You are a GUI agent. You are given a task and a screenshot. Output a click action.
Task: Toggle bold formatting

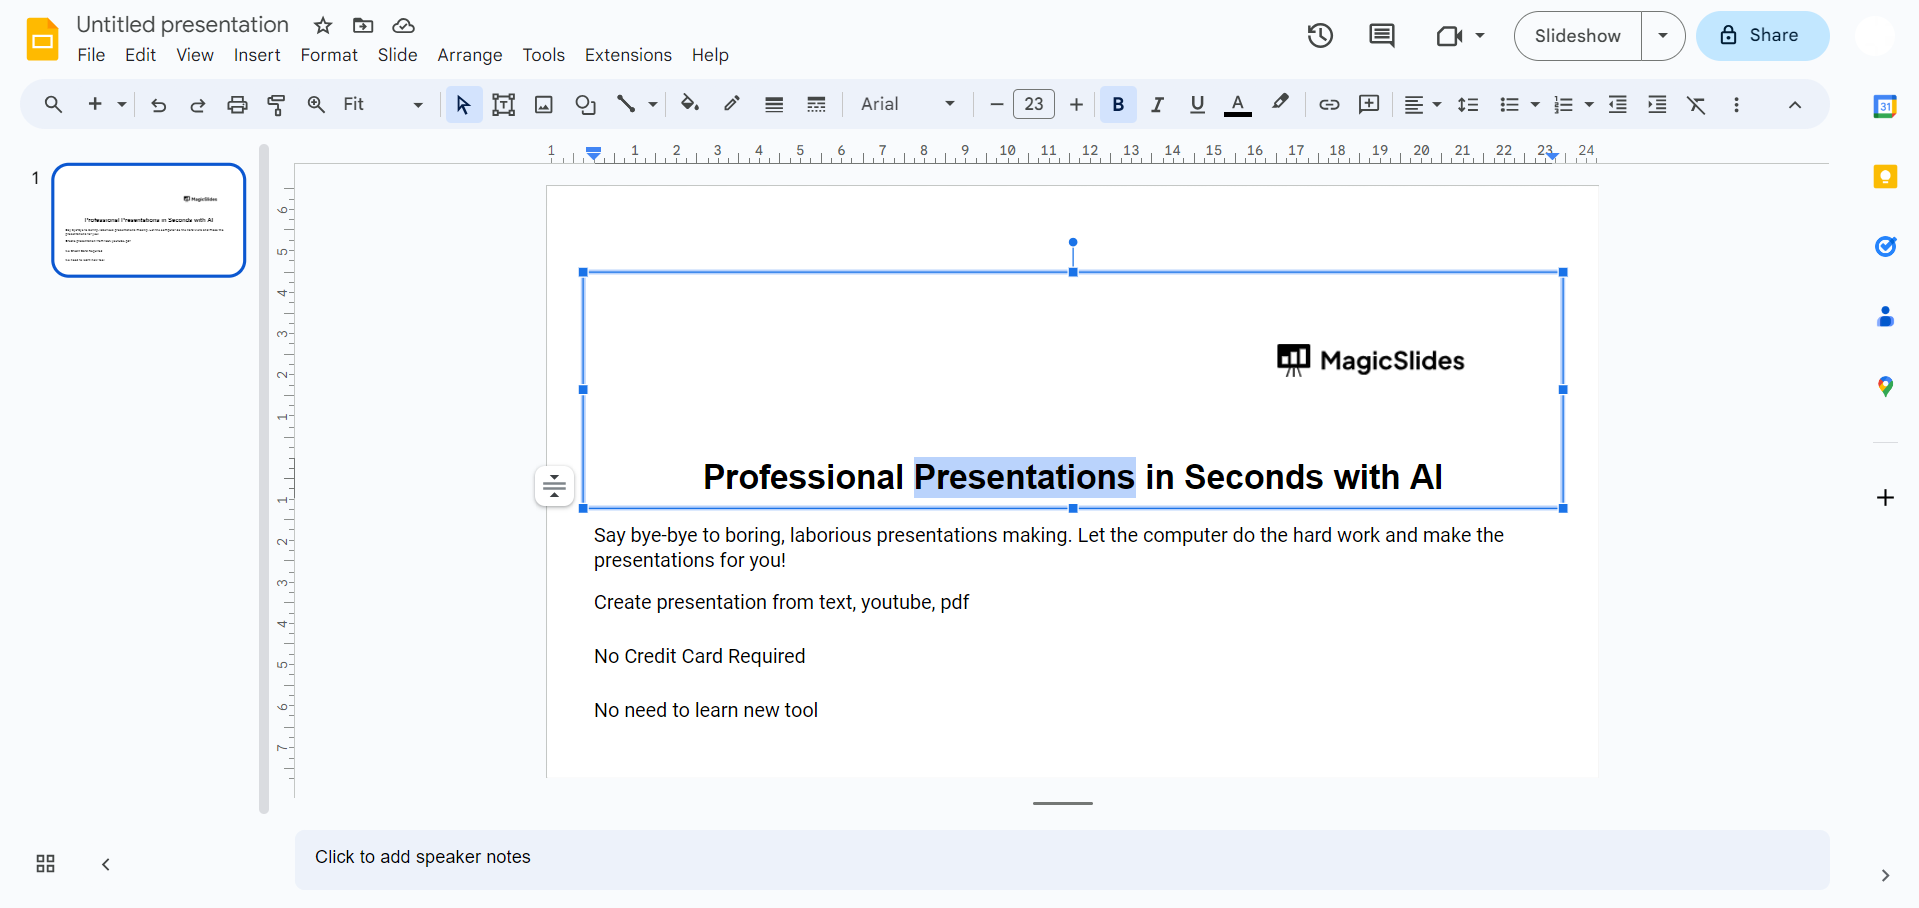(x=1118, y=104)
